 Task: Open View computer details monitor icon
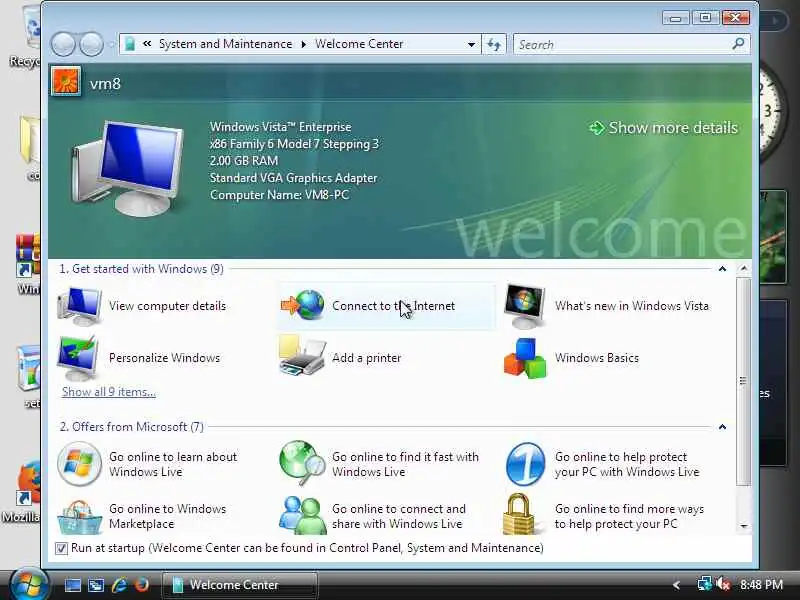pos(80,306)
